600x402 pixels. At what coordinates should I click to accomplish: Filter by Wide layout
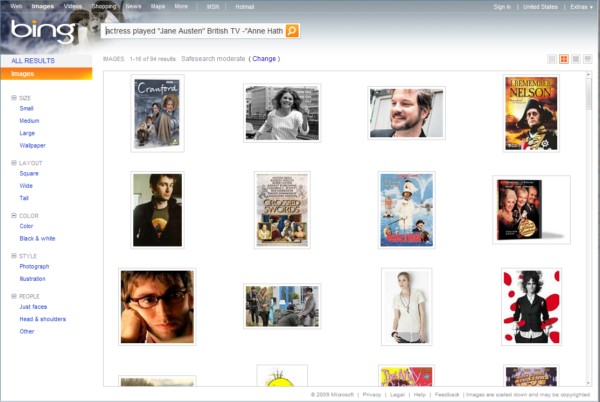[26, 186]
